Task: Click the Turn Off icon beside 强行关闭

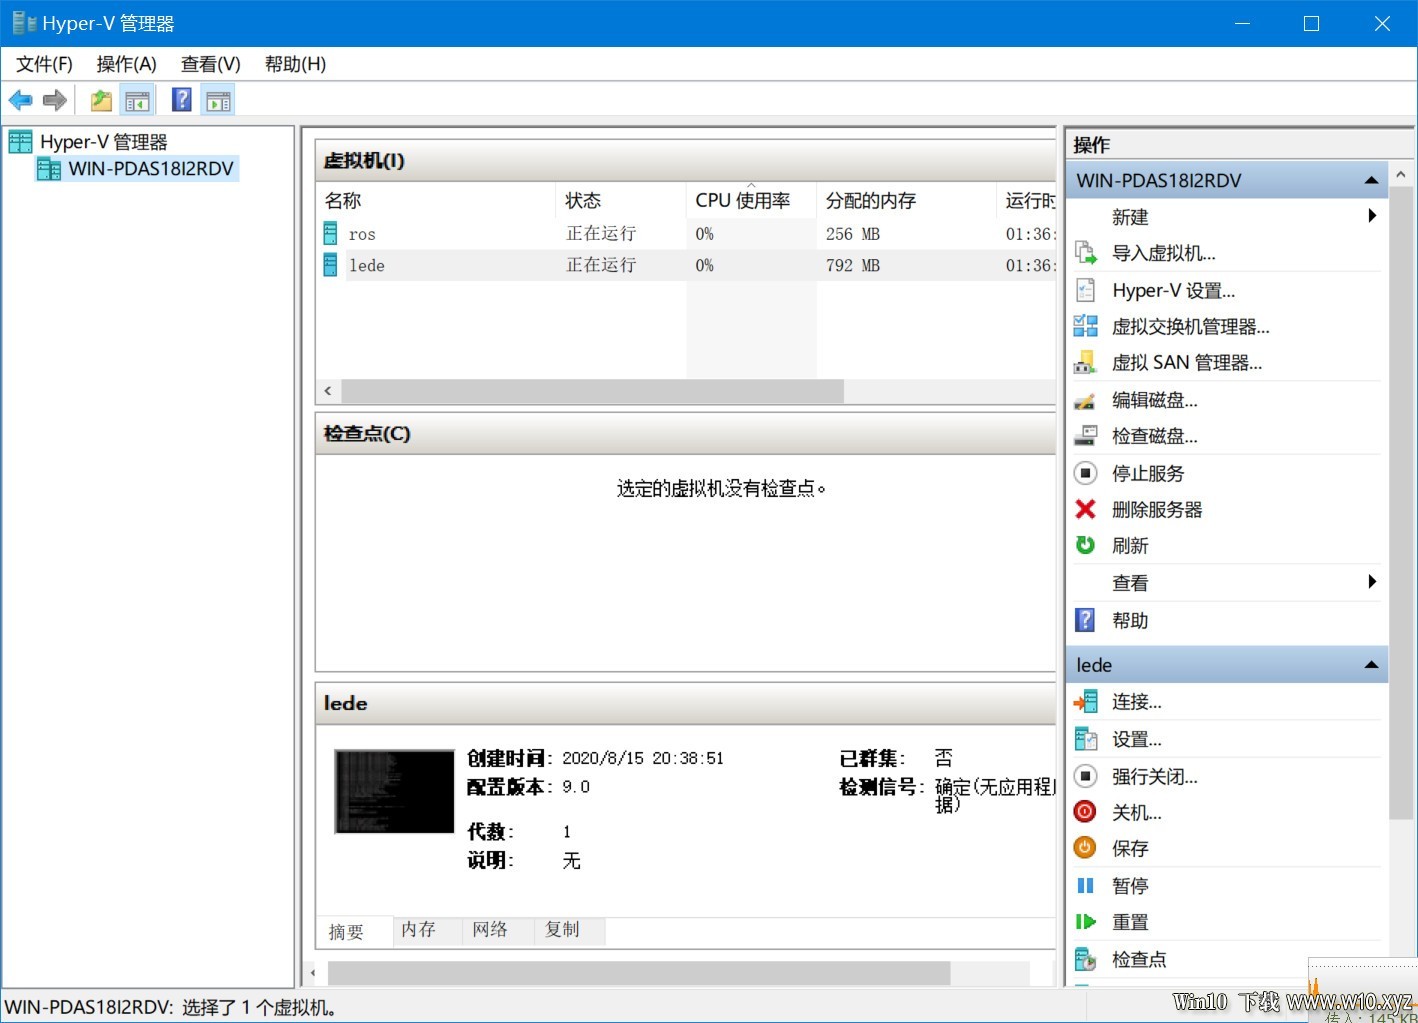Action: (1085, 776)
